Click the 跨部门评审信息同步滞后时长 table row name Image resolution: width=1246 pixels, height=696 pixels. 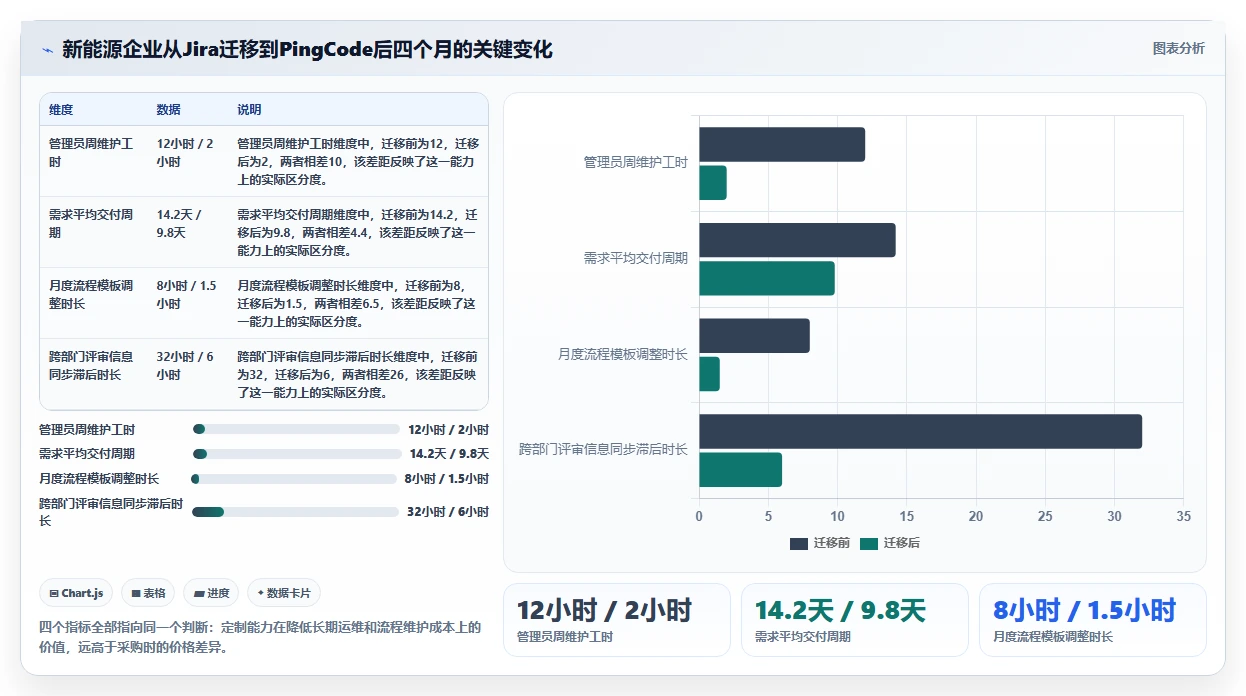click(x=91, y=365)
